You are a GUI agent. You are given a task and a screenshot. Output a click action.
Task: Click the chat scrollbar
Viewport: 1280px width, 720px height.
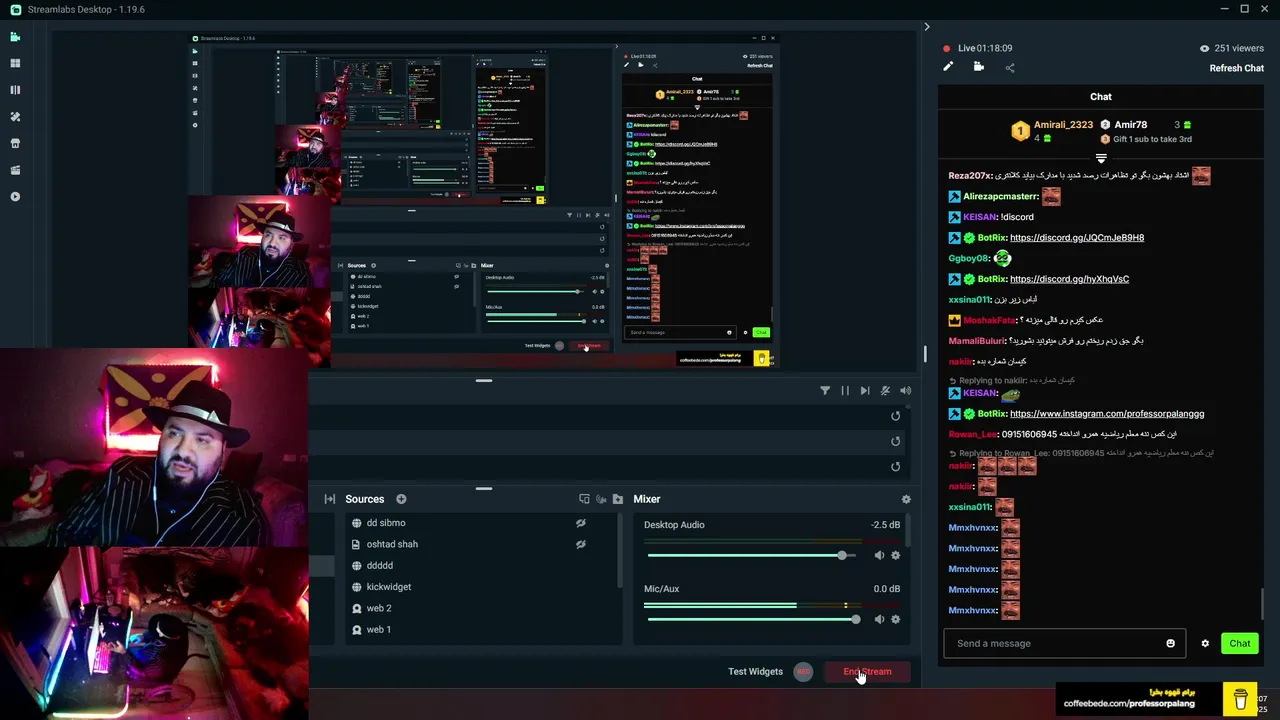[x=1264, y=603]
